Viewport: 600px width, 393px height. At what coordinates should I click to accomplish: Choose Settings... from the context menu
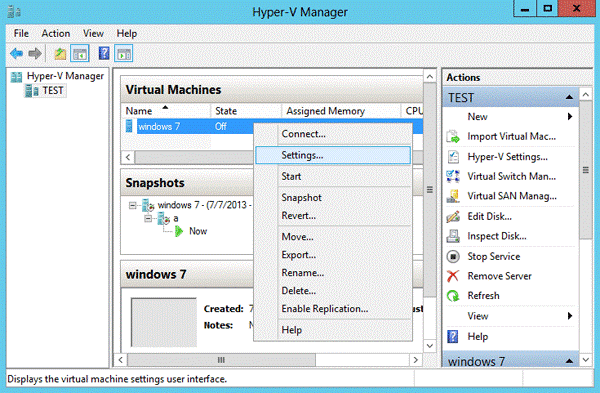pyautogui.click(x=333, y=155)
